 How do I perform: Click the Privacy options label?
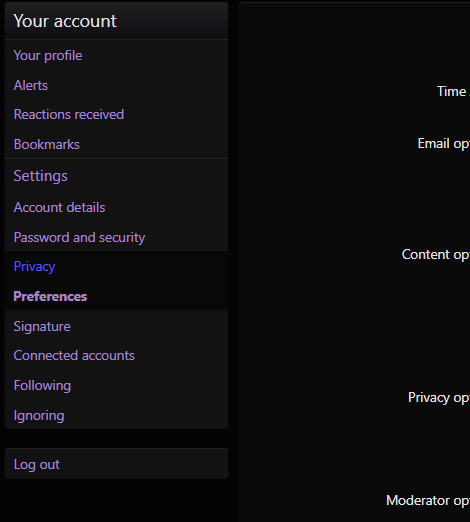(x=439, y=398)
